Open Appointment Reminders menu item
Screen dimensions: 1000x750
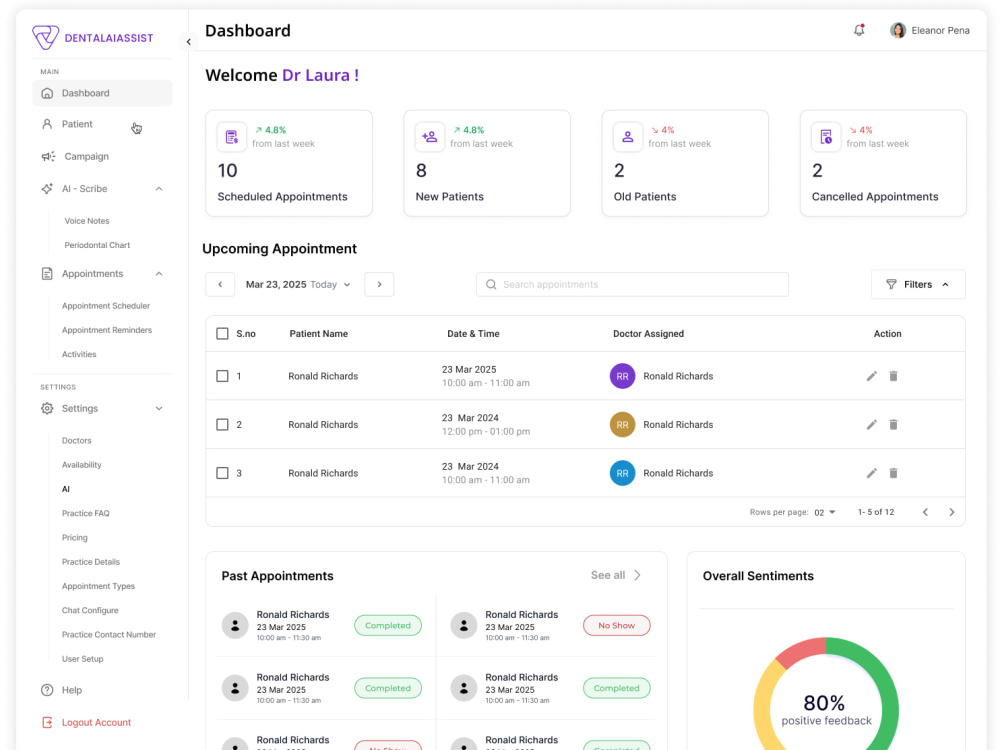[107, 330]
